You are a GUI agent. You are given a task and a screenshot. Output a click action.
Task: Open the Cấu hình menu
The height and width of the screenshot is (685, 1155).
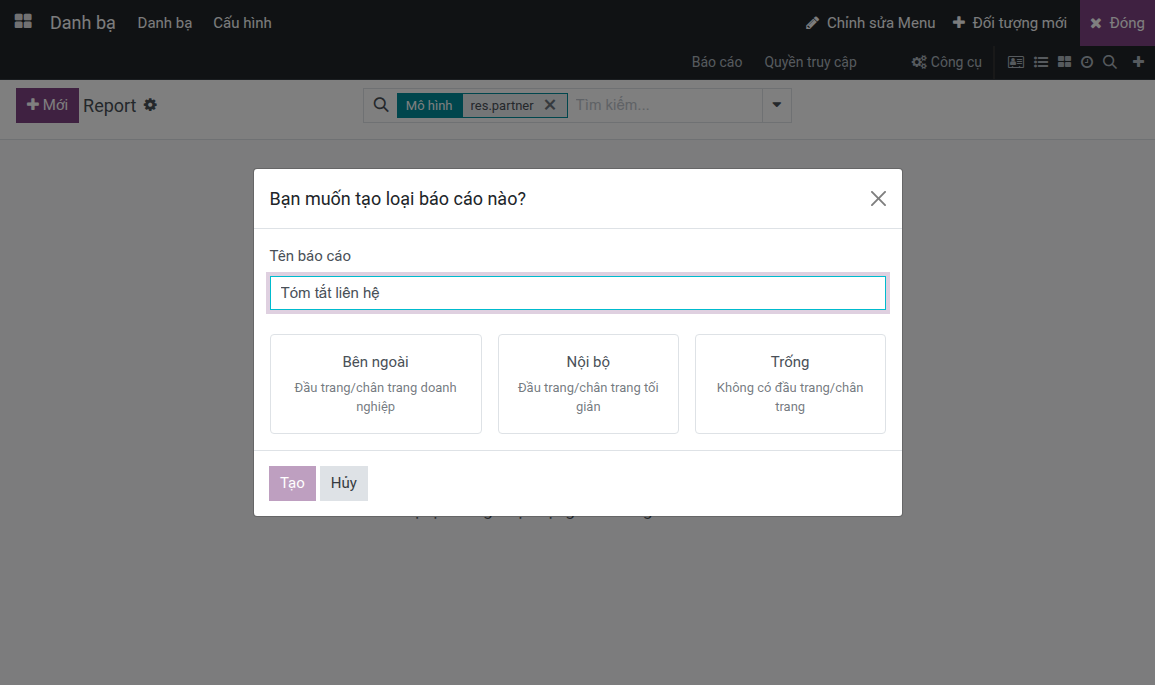242,23
